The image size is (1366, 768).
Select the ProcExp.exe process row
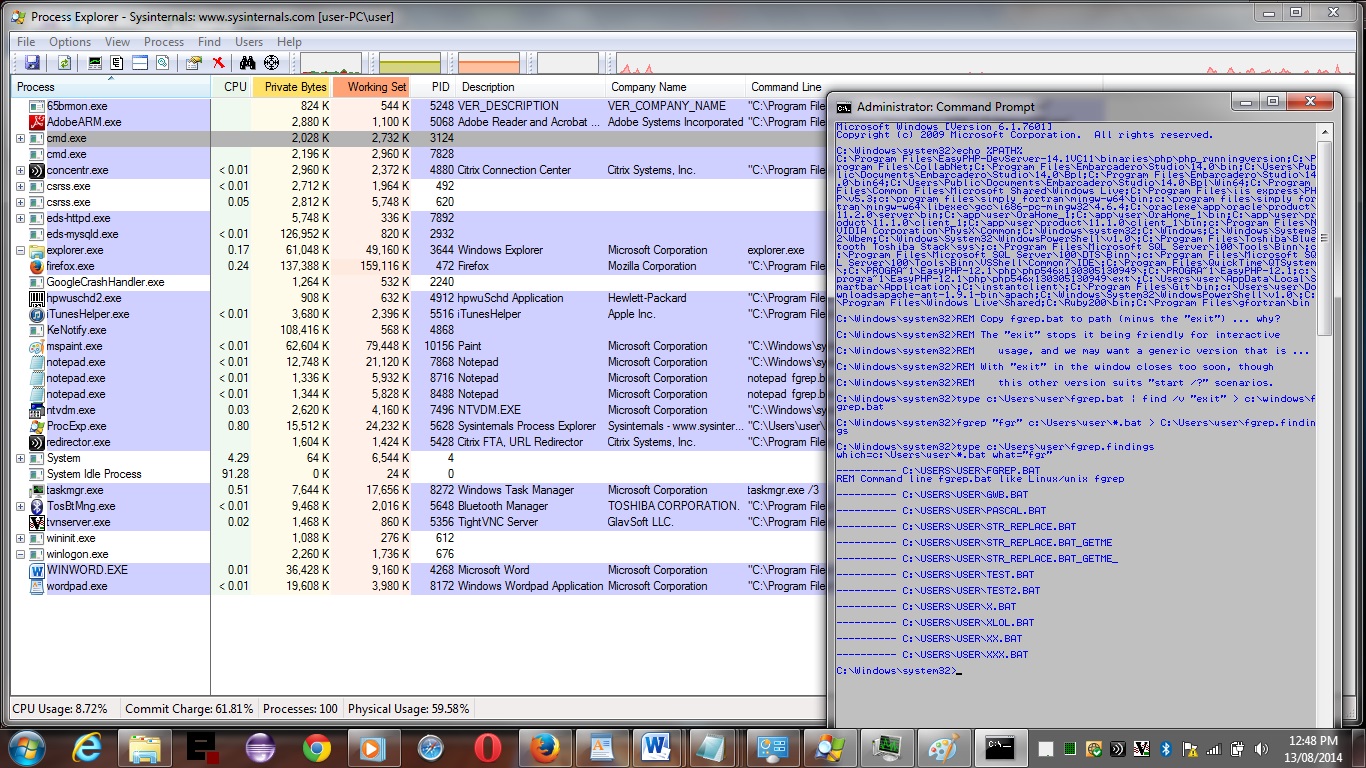click(417, 426)
